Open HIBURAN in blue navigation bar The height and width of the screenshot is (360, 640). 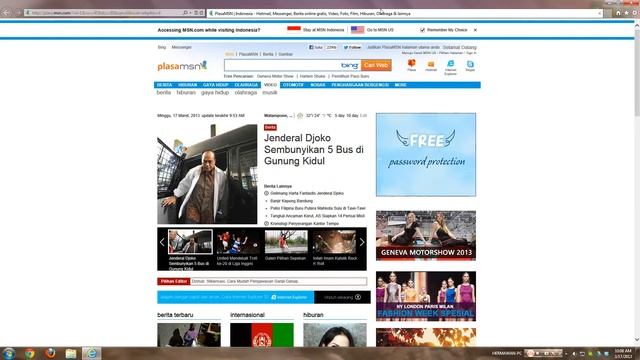click(187, 85)
